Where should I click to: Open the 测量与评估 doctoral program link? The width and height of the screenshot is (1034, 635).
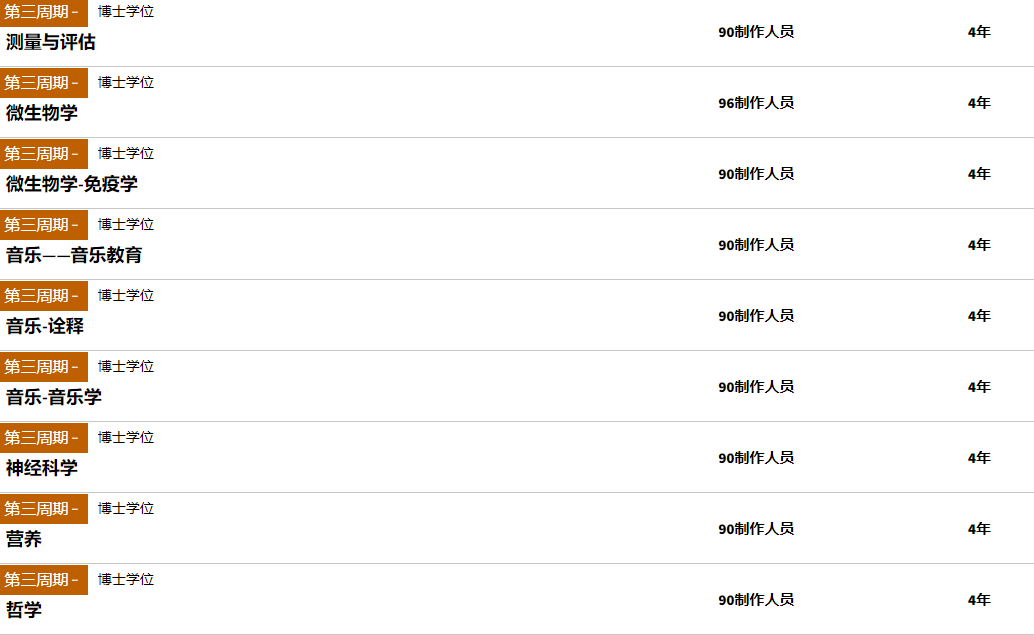(51, 42)
